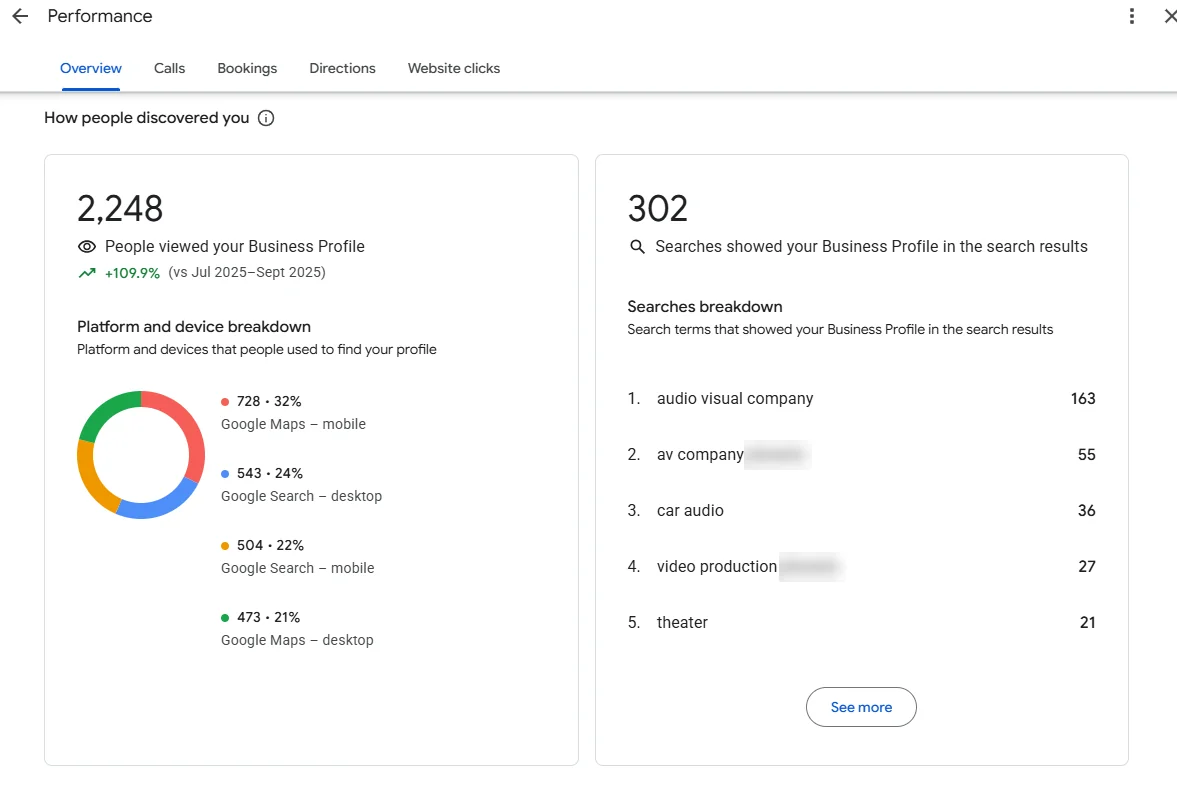Click the 2,248 profile views total
Viewport: 1177px width, 802px height.
click(x=120, y=208)
